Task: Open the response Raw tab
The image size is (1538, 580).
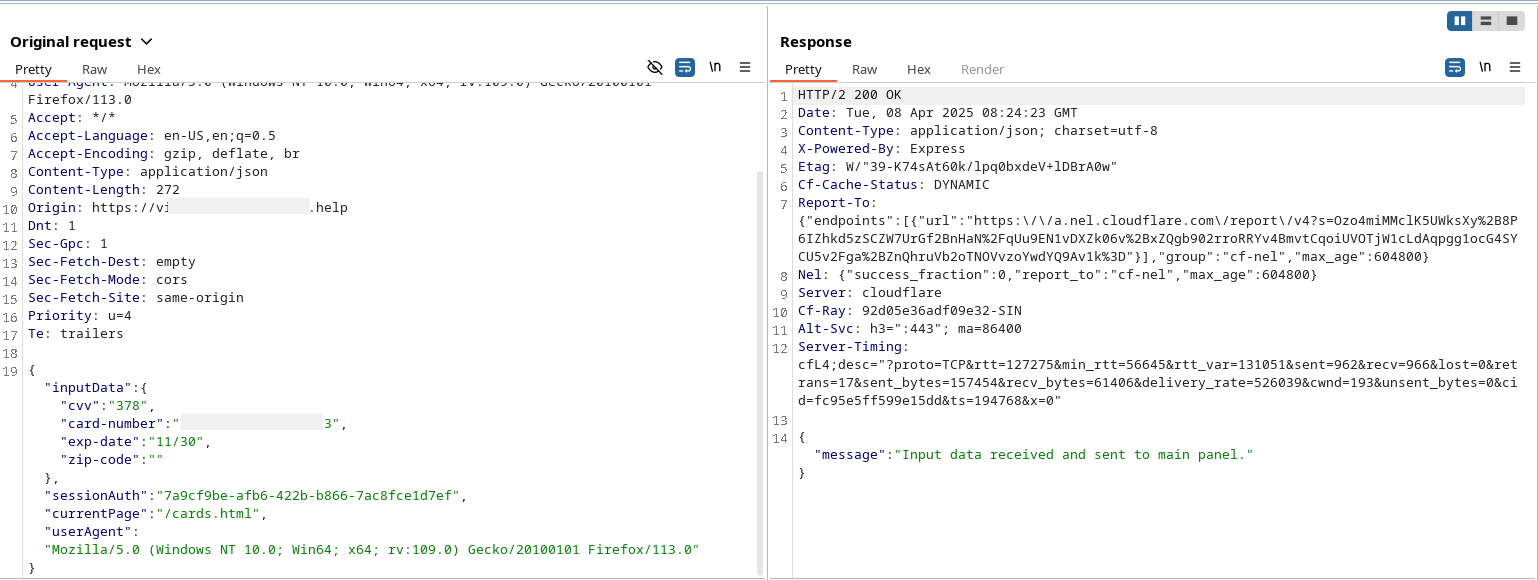Action: tap(865, 69)
